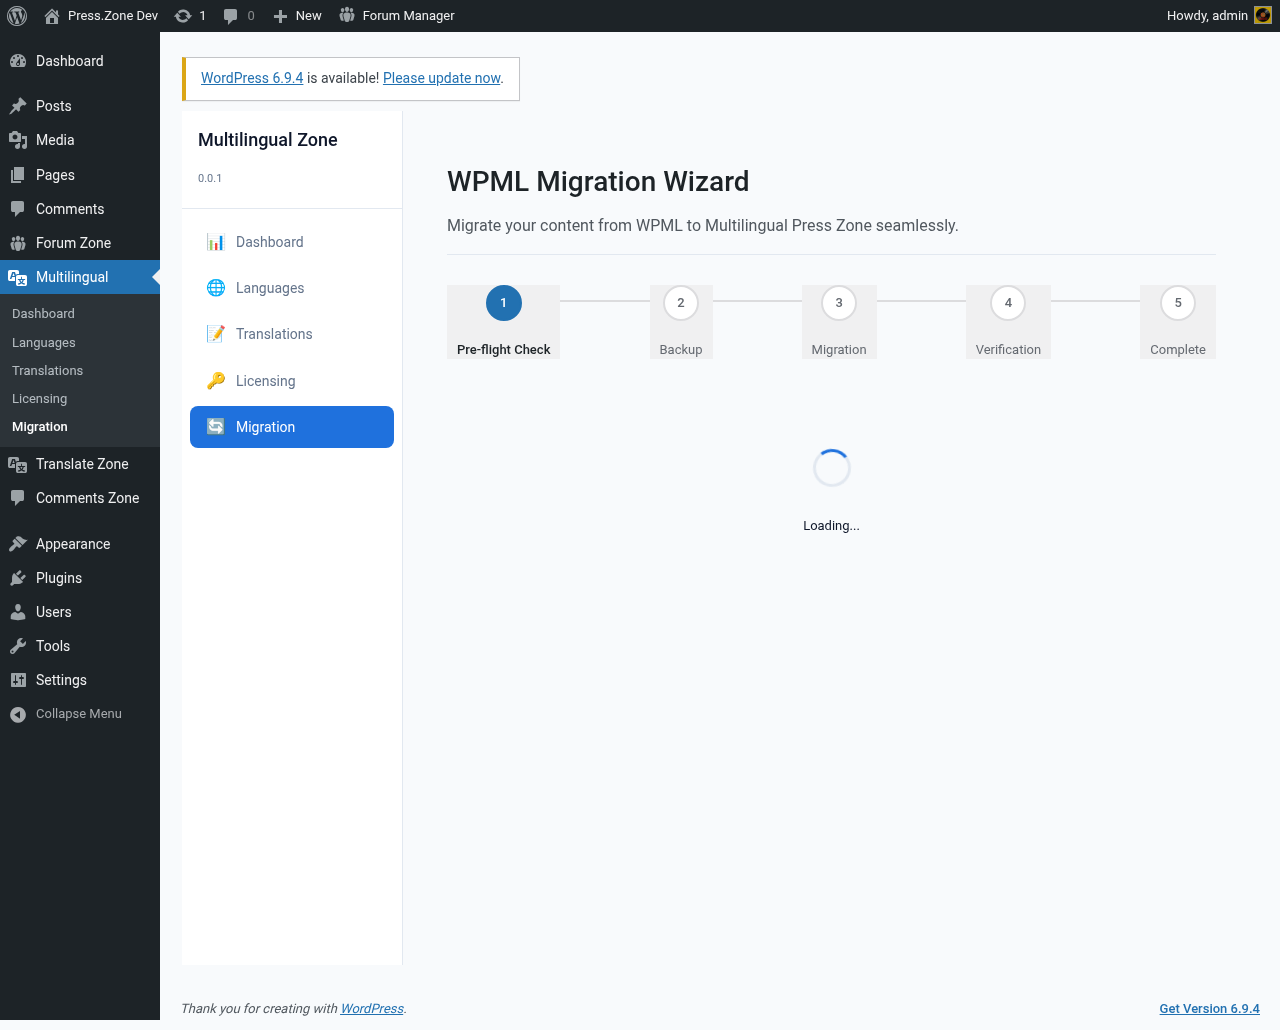Screen dimensions: 1280x1030
Task: Click the Loading spinner
Action: tap(831, 468)
